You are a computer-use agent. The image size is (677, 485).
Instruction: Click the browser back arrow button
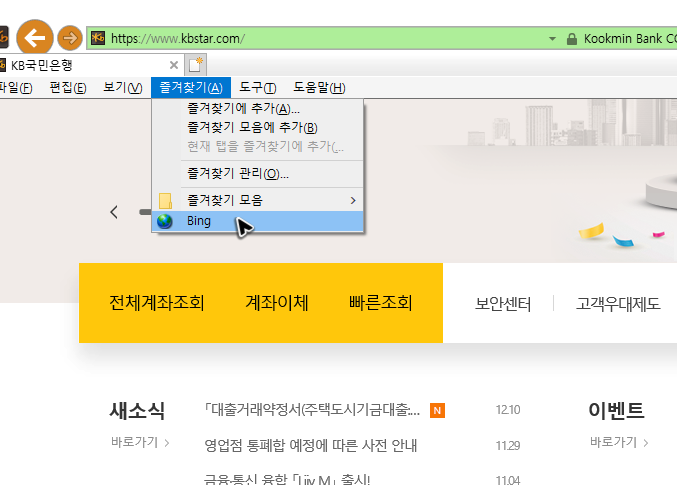pyautogui.click(x=35, y=38)
